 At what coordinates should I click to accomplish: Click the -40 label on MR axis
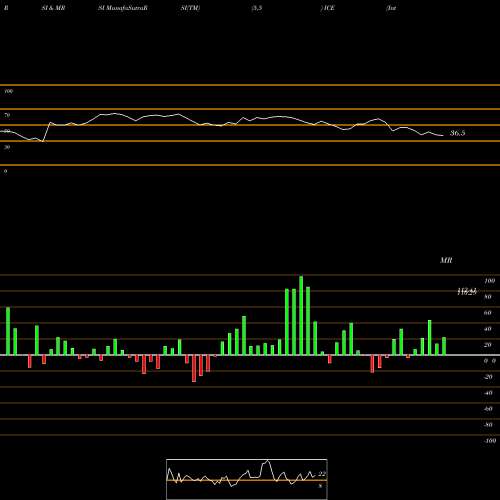[488, 393]
